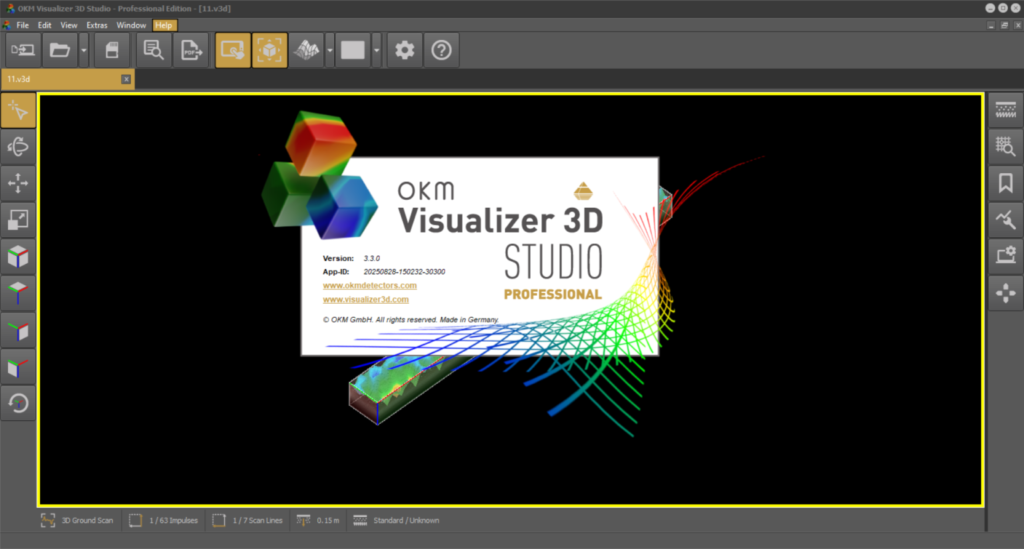Image resolution: width=1024 pixels, height=549 pixels.
Task: Open the SD card import icon
Action: [x=113, y=50]
